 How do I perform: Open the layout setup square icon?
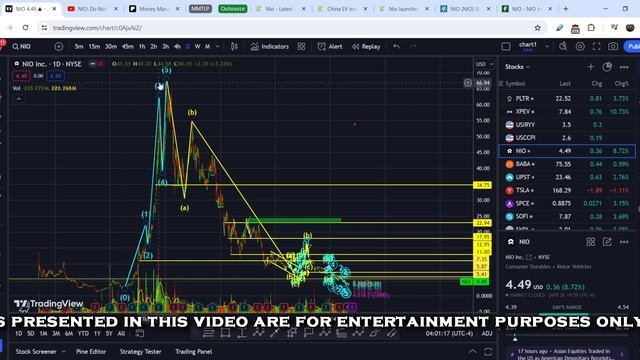pos(506,47)
